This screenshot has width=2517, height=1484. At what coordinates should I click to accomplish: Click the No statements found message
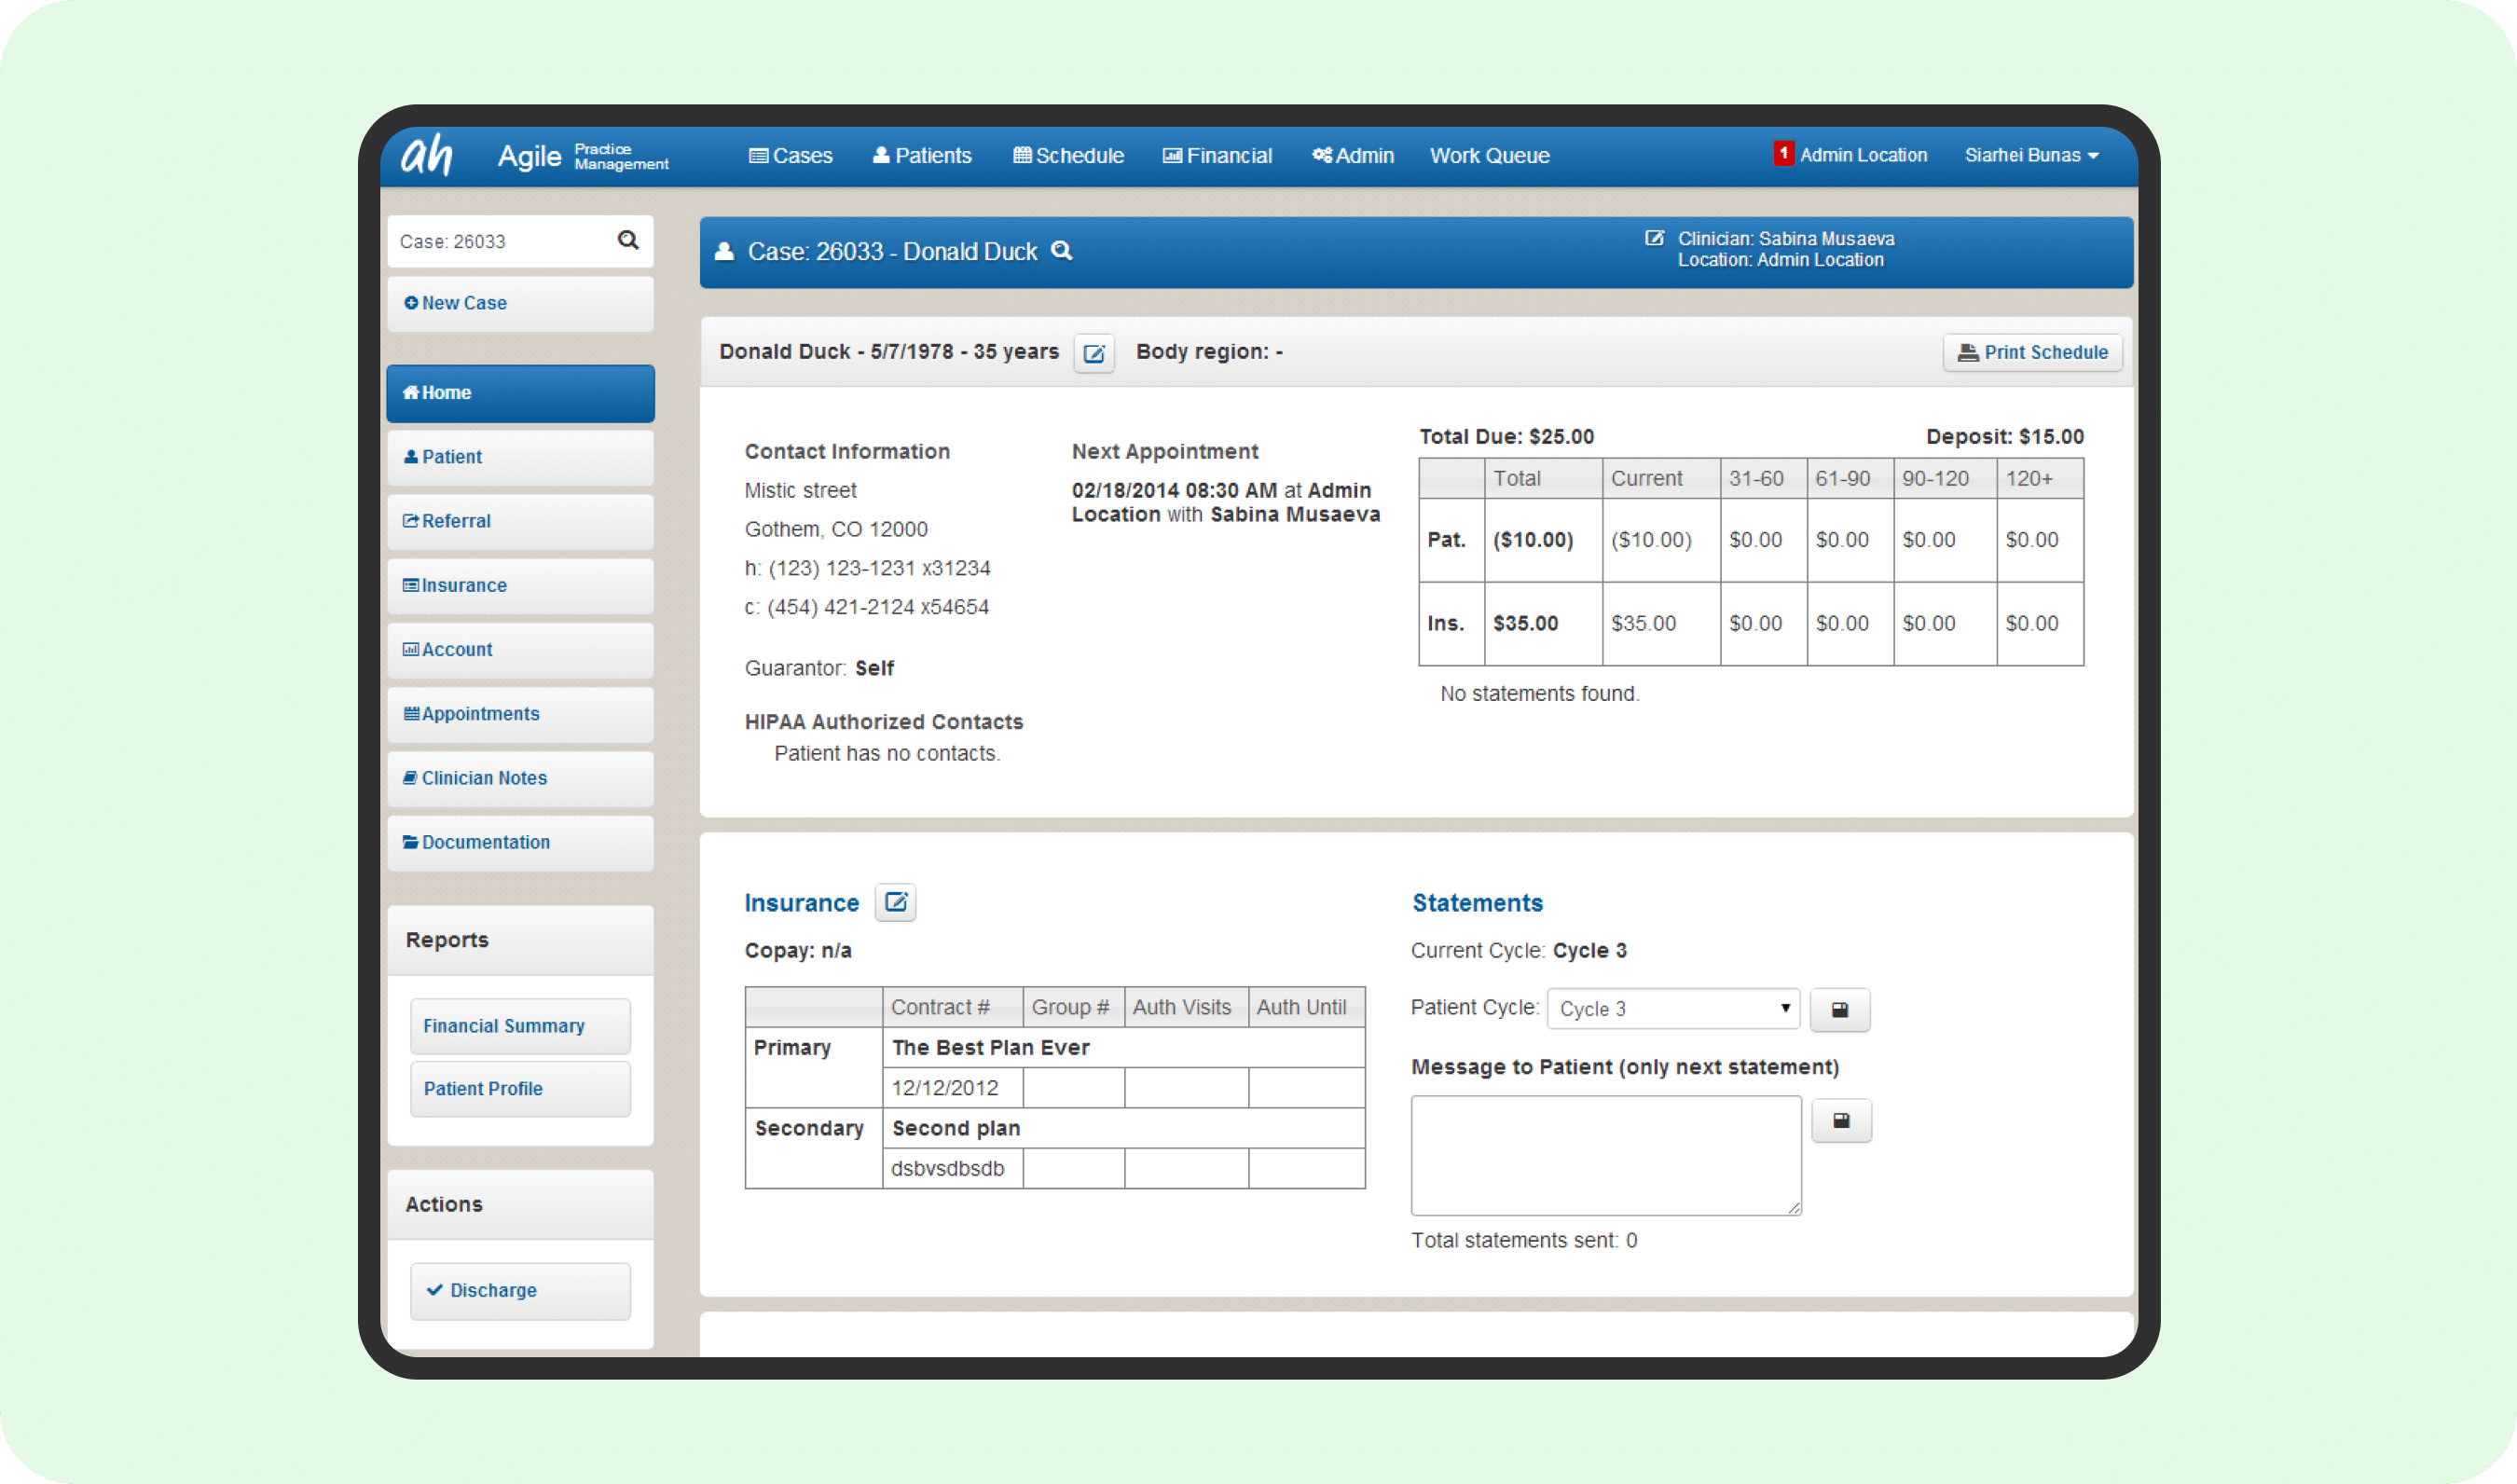point(1539,694)
